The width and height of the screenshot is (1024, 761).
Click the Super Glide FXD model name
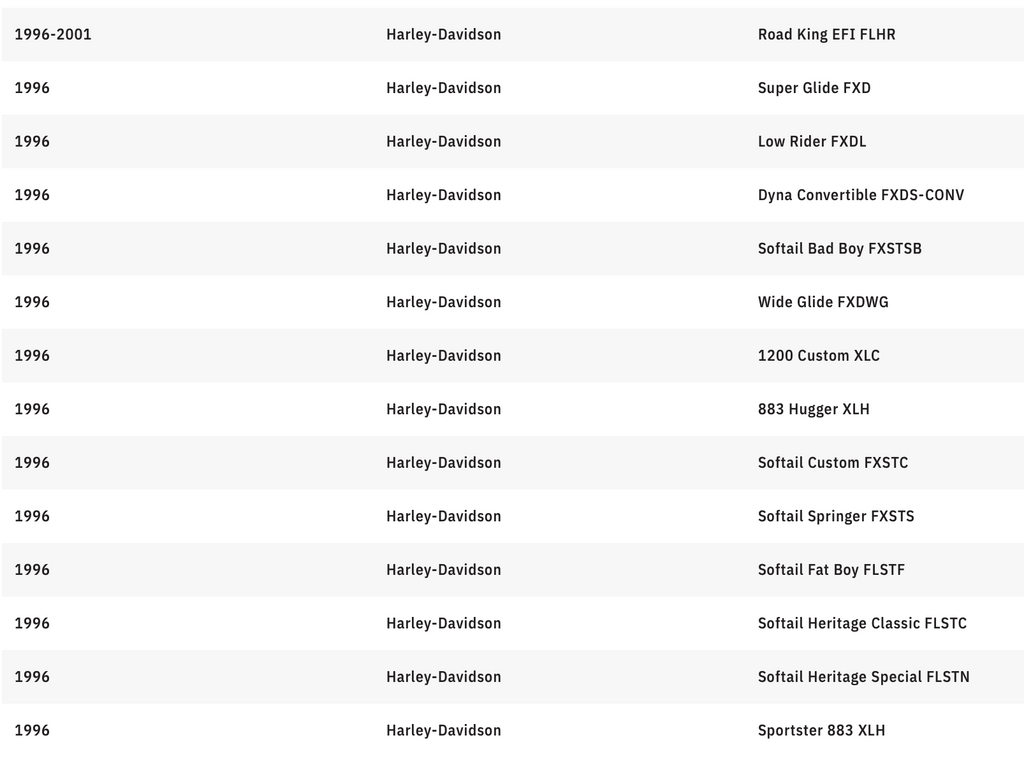click(814, 88)
